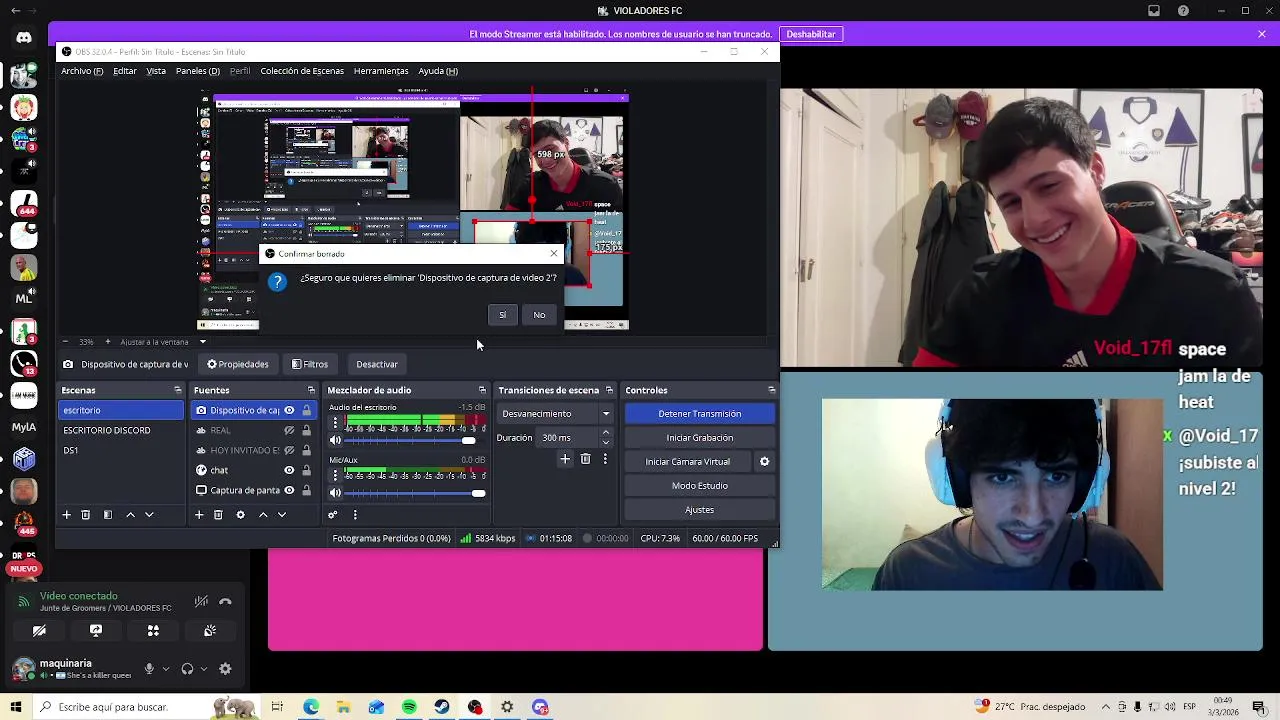The width and height of the screenshot is (1280, 720).
Task: Click Detener Transmisión button
Action: click(700, 414)
